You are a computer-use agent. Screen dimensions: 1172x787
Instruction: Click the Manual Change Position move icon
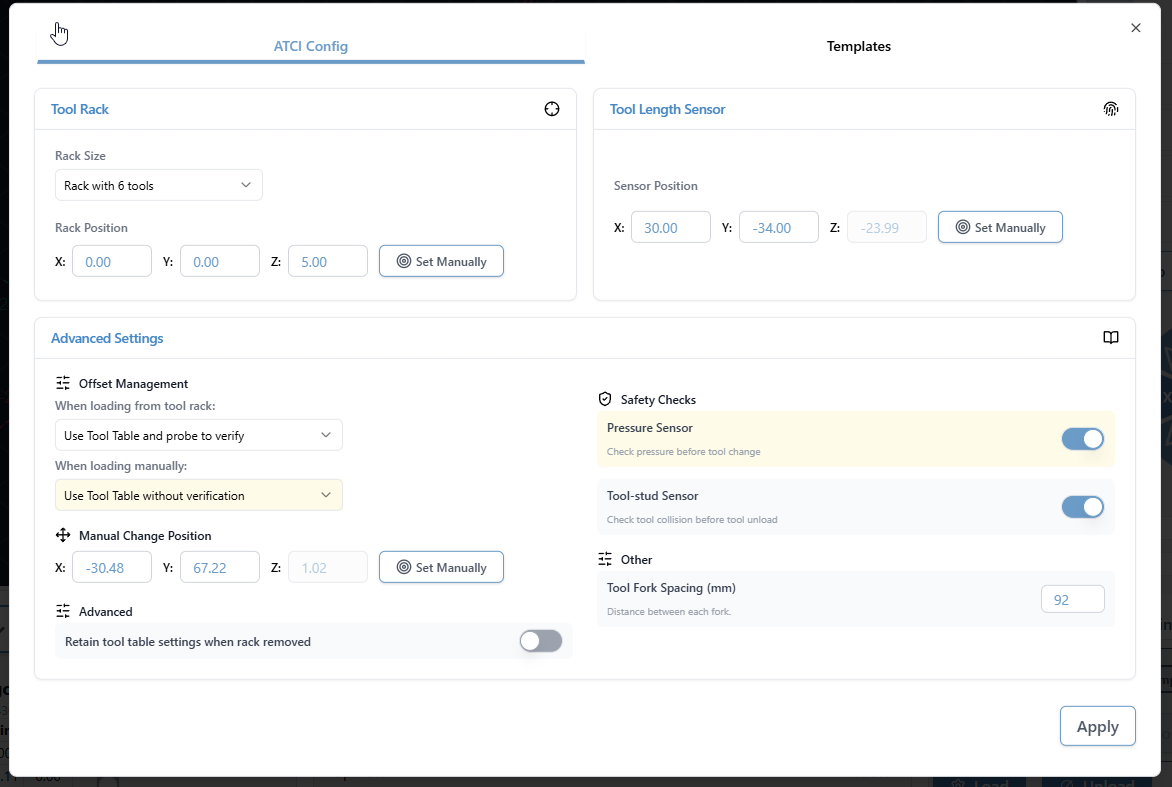pos(63,535)
